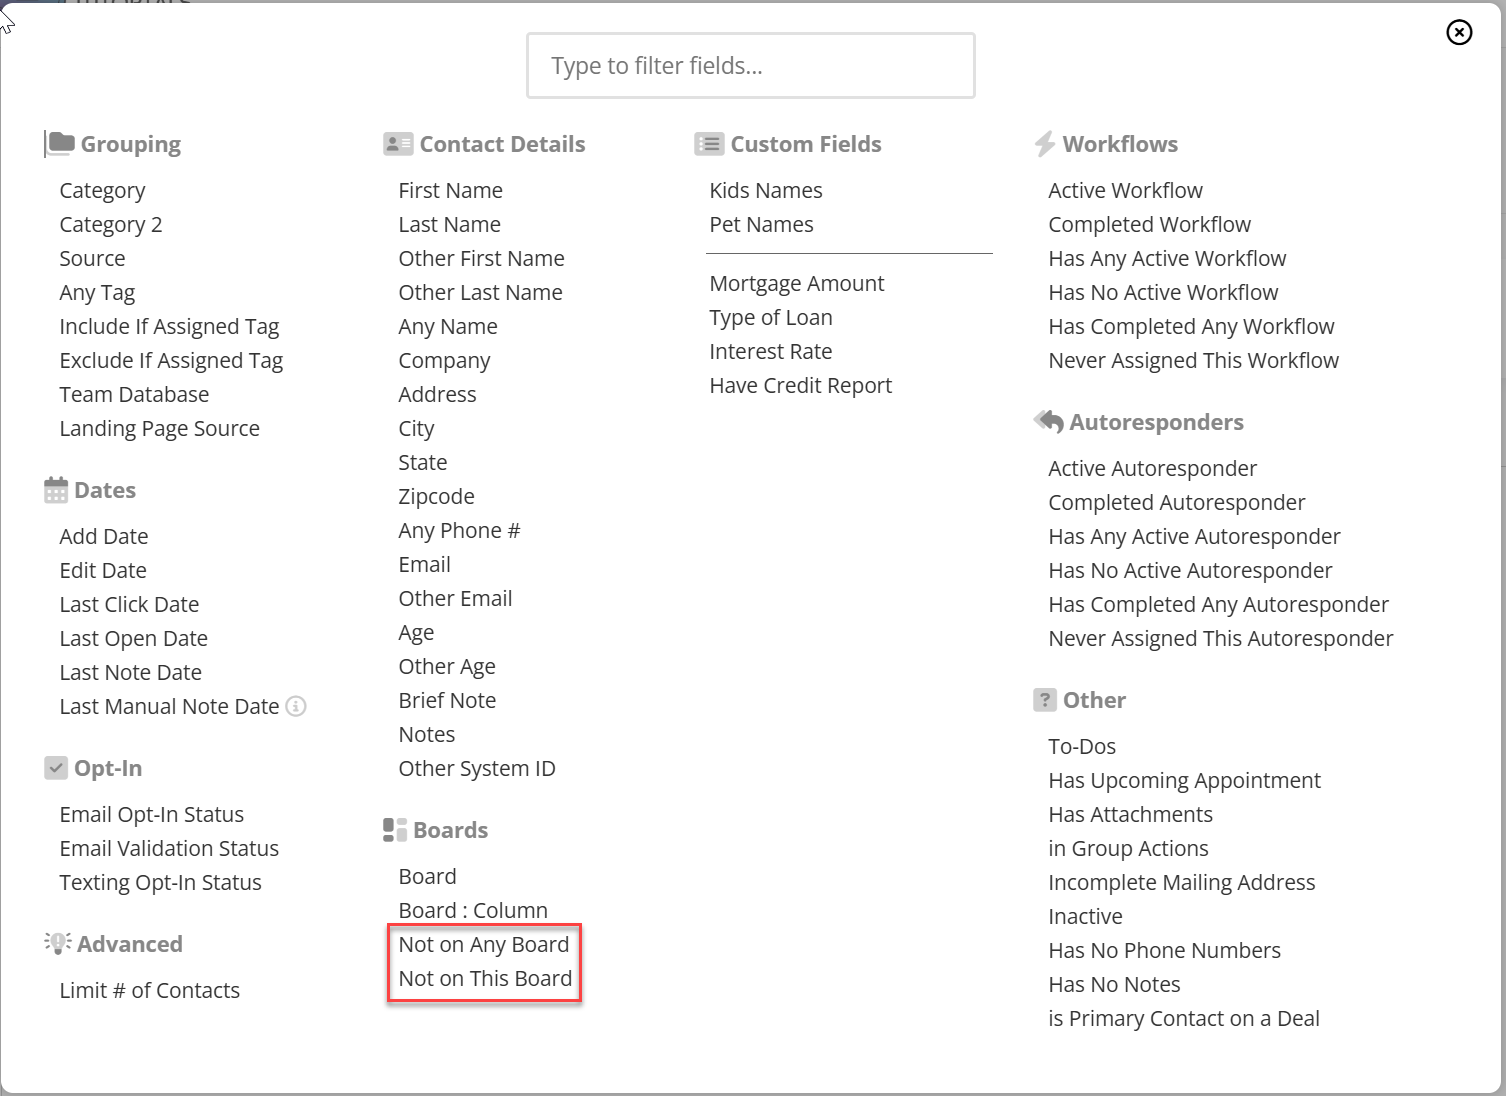Select Never Assigned This Workflow
1506x1096 pixels.
point(1193,361)
